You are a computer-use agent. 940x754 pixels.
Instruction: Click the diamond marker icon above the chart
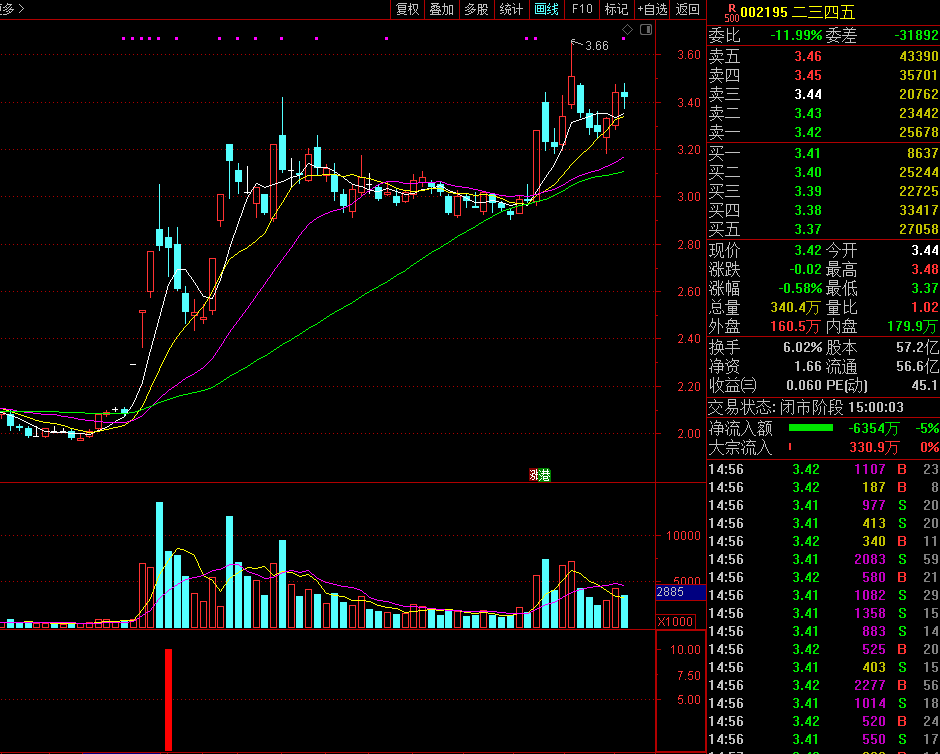coord(627,30)
